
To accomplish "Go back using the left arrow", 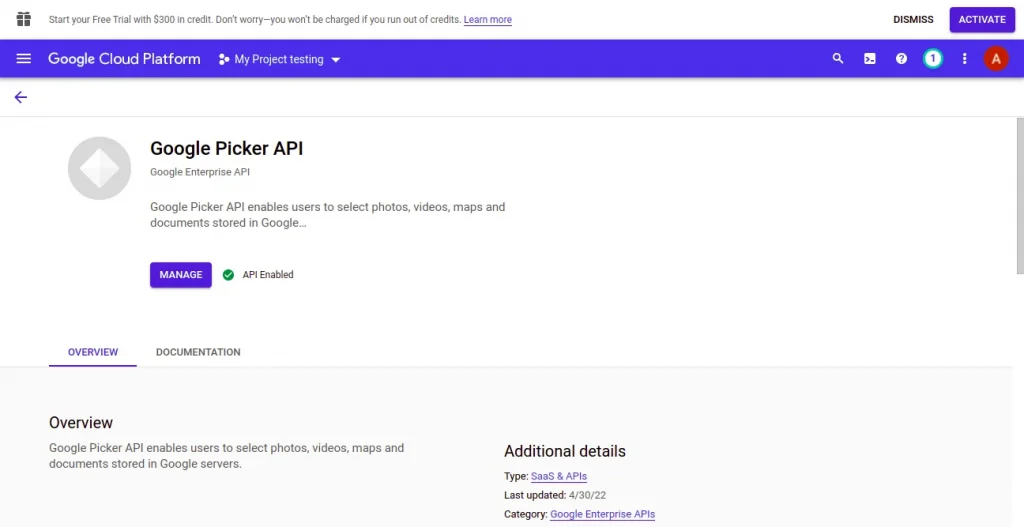I will point(21,97).
